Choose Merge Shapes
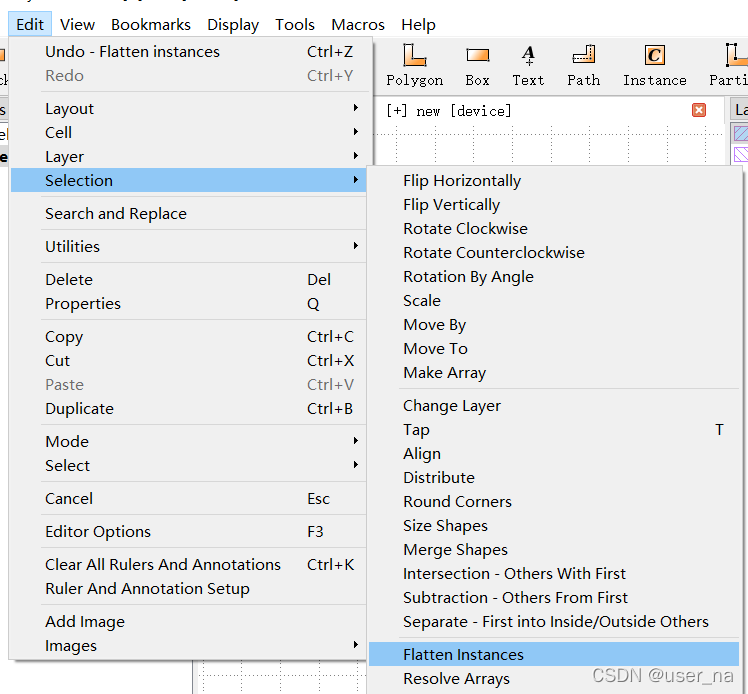This screenshot has height=694, width=748. coord(553,549)
